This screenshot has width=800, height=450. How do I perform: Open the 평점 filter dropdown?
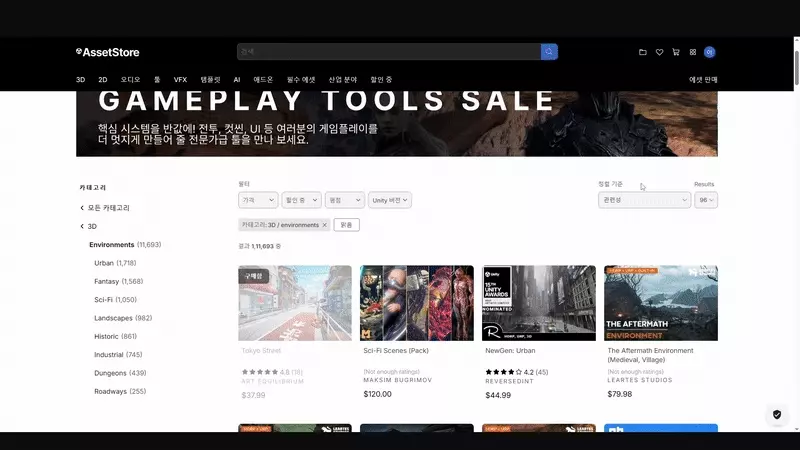point(344,200)
